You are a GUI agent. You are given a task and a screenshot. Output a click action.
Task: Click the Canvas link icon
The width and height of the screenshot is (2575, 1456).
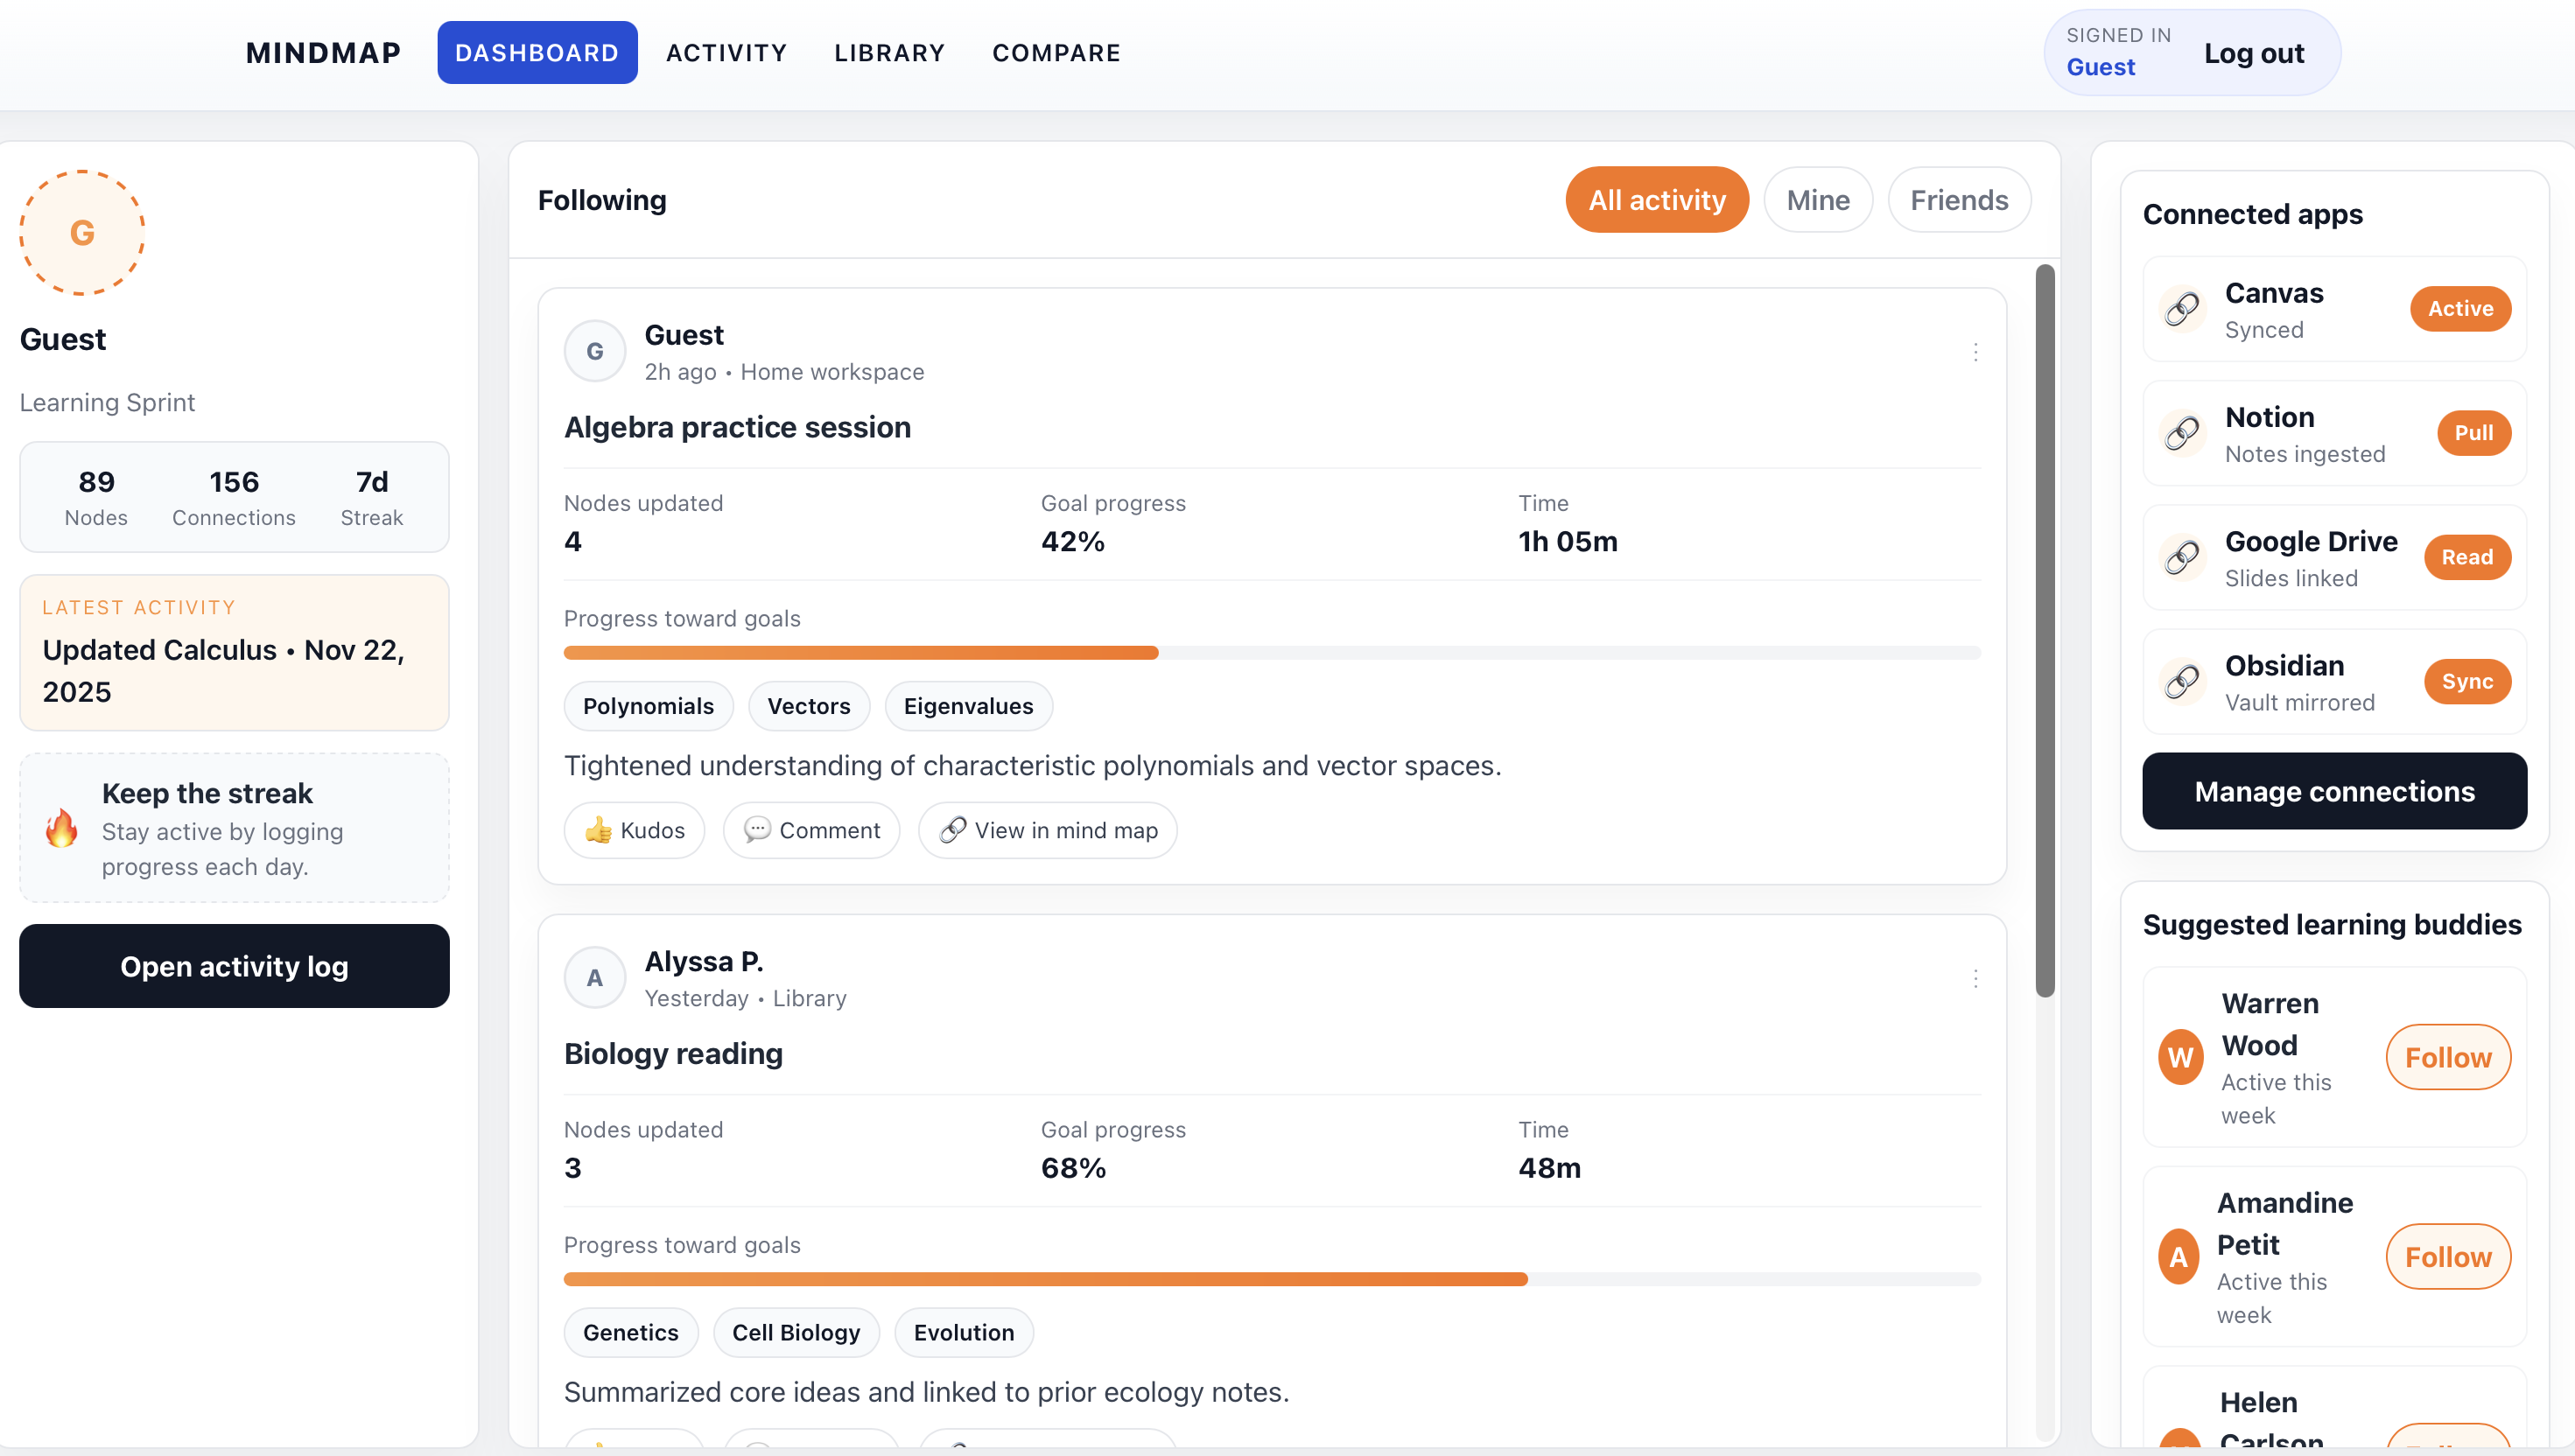click(x=2182, y=309)
